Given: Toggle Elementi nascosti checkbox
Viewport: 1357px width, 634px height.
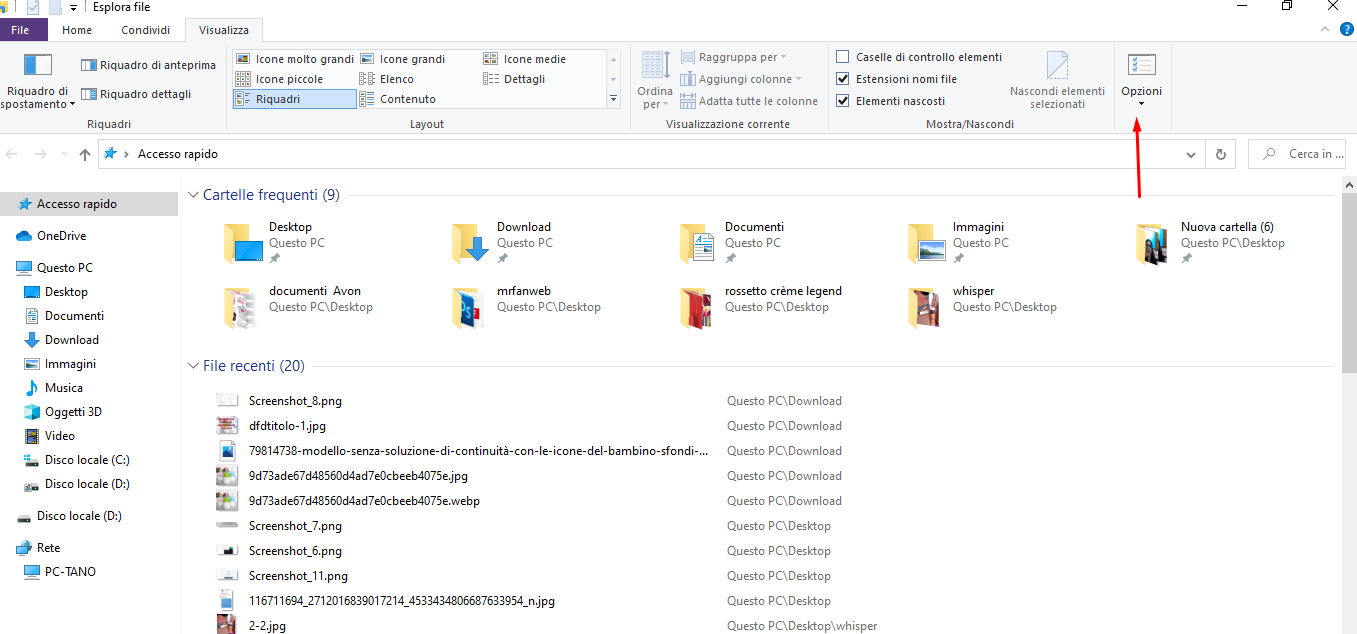Looking at the screenshot, I should [x=843, y=101].
